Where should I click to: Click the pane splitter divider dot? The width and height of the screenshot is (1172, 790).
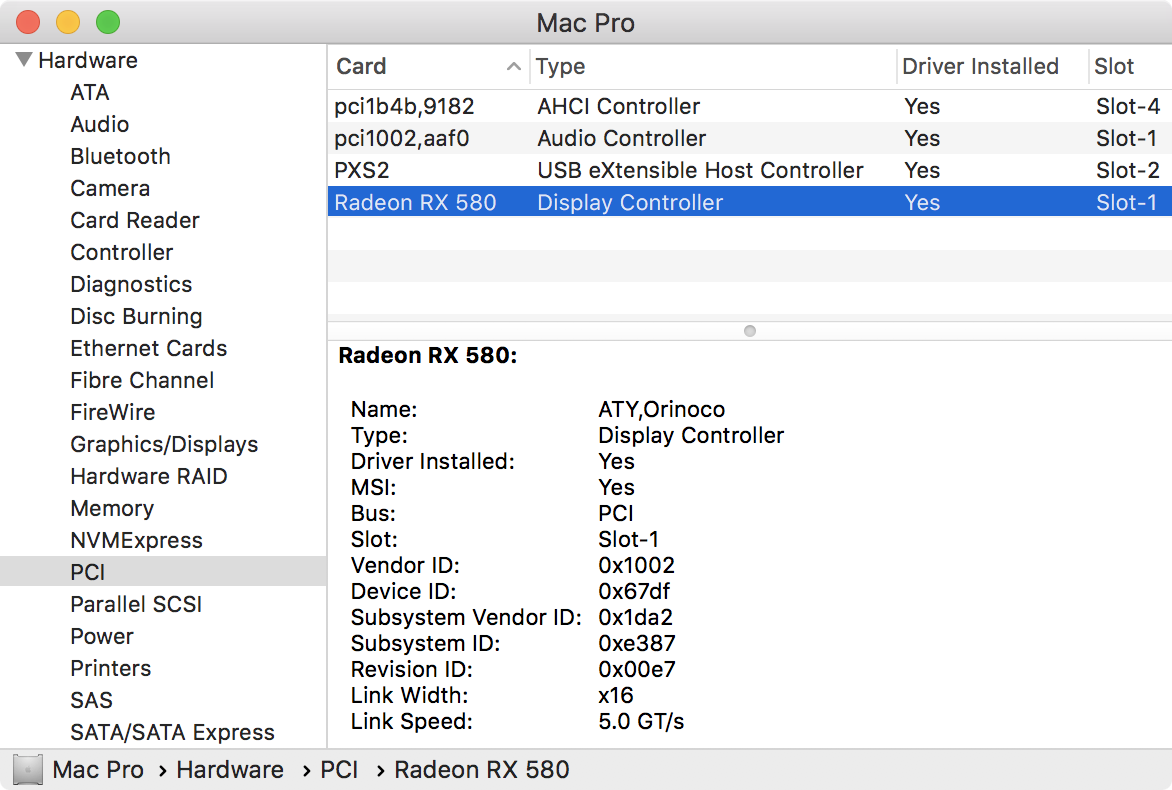(x=750, y=331)
